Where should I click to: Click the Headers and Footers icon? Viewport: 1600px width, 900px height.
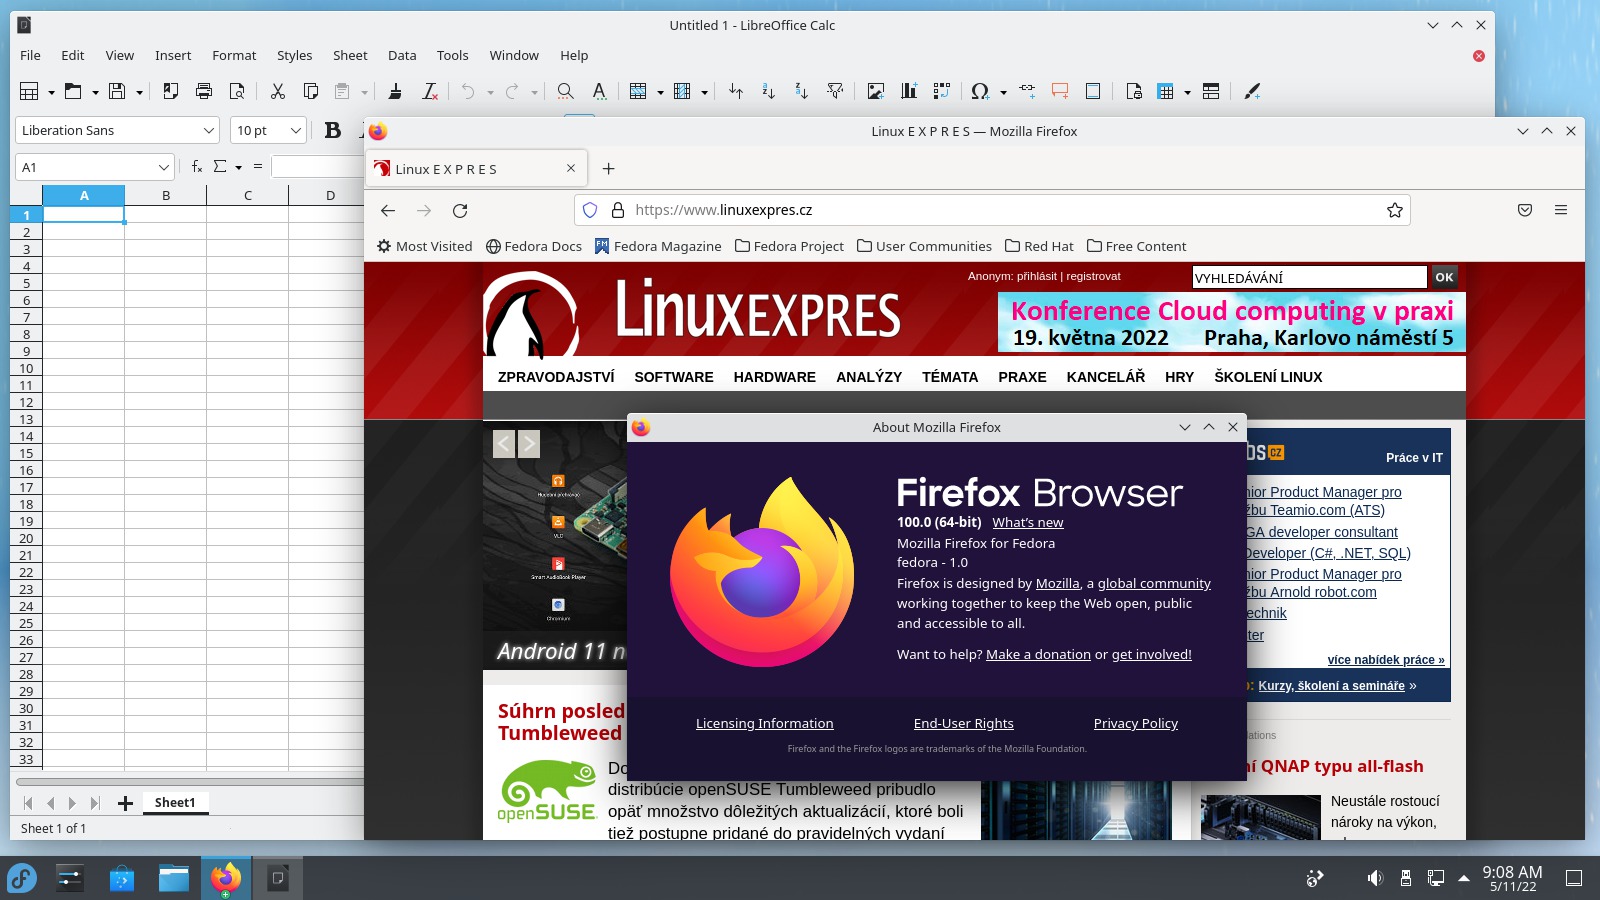[1093, 91]
